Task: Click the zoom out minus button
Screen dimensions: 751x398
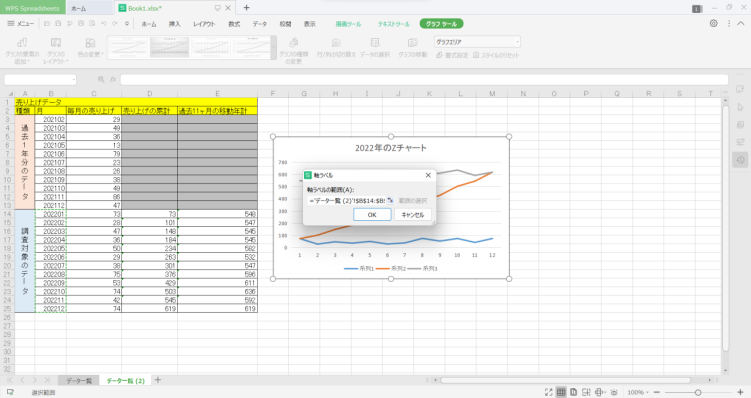Action: coord(657,392)
